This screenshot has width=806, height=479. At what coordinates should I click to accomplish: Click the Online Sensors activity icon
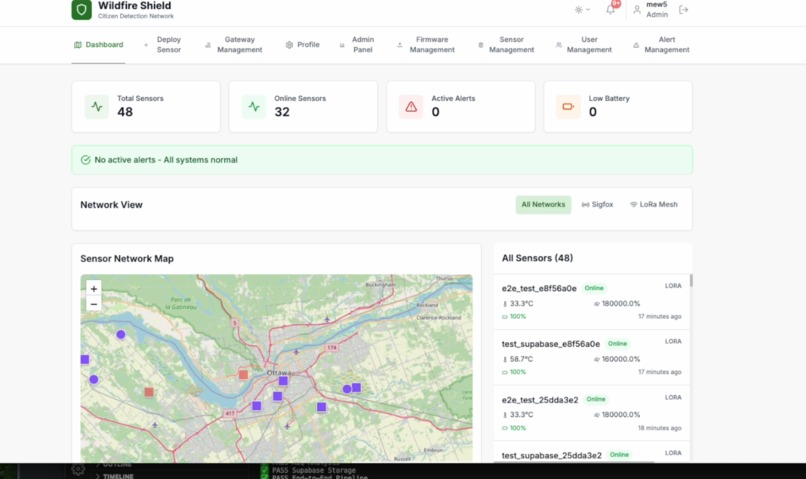point(254,107)
